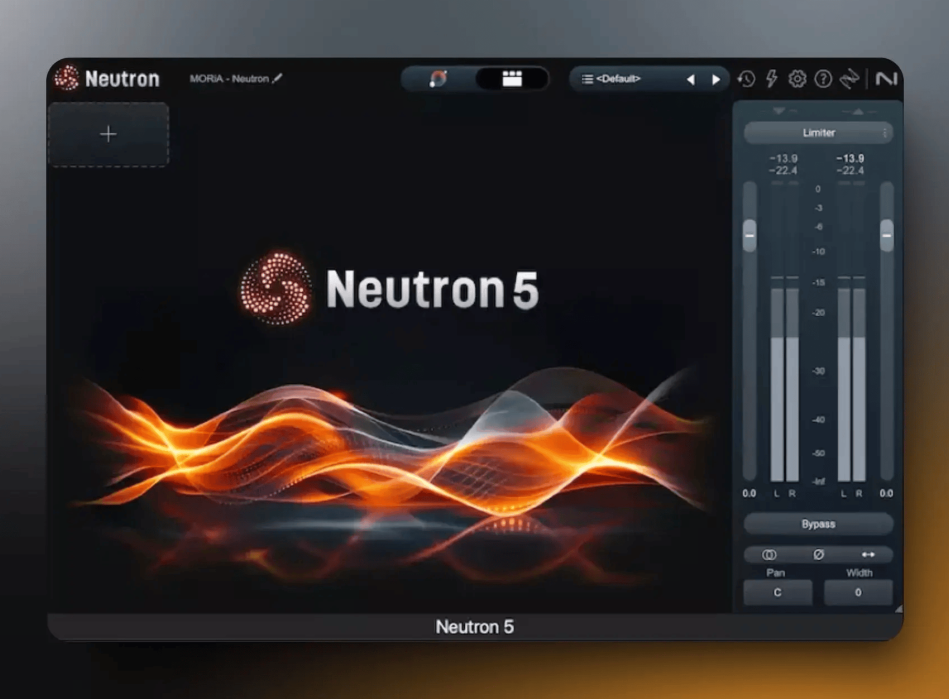Switch to the Assistant view swirl tab
949x699 pixels.
[438, 79]
